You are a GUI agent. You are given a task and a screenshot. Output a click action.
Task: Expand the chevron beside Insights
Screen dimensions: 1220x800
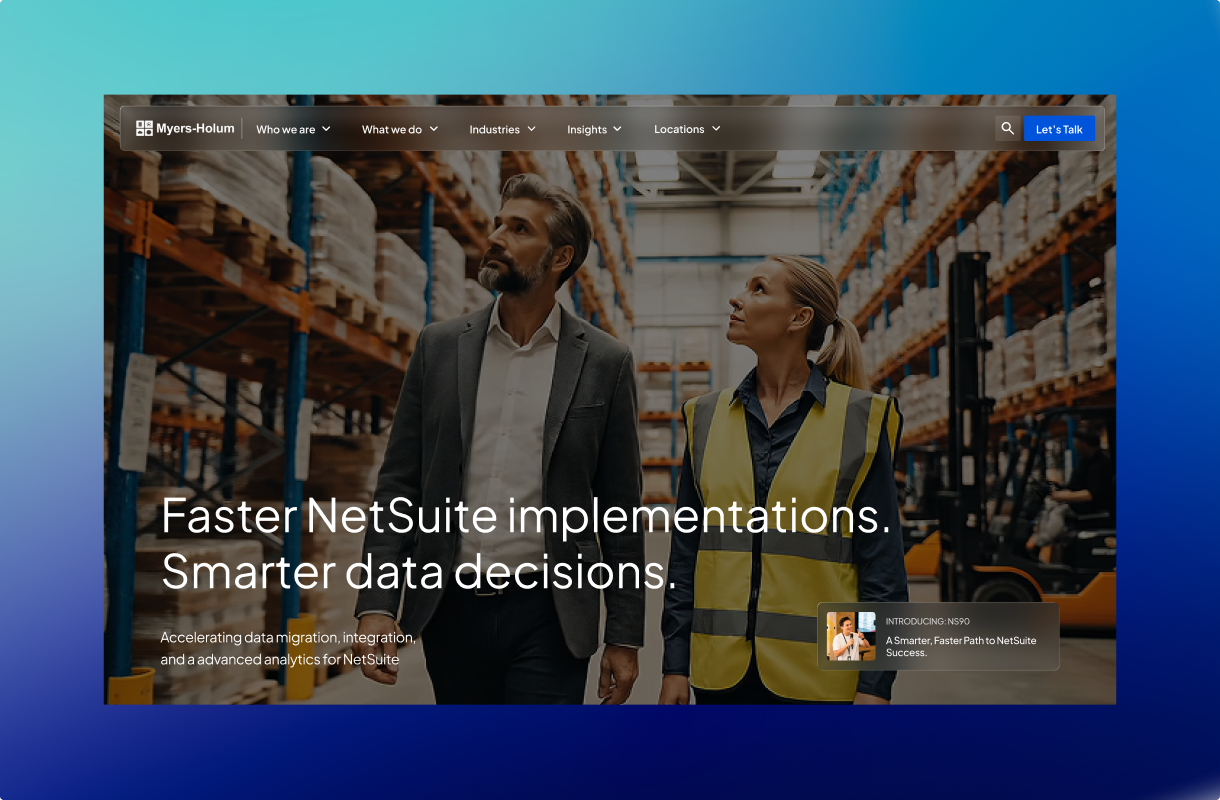pyautogui.click(x=618, y=129)
